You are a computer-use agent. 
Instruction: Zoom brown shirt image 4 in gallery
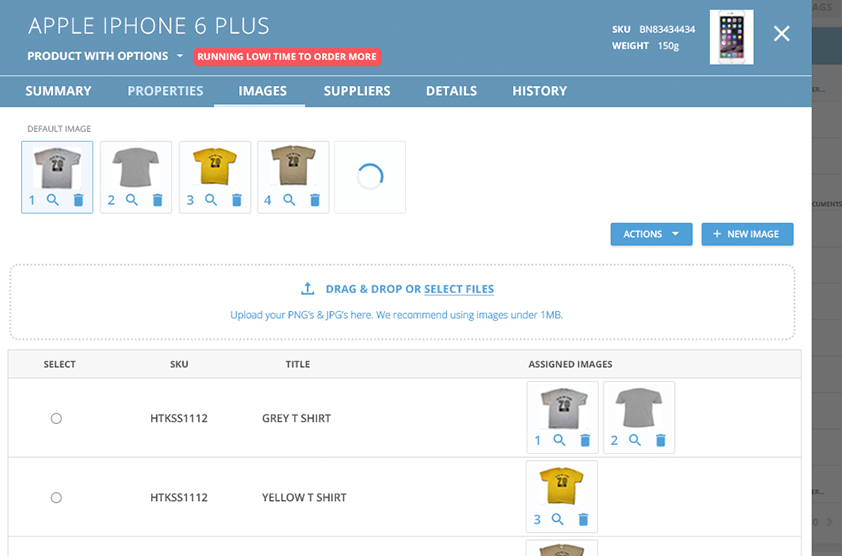(289, 200)
